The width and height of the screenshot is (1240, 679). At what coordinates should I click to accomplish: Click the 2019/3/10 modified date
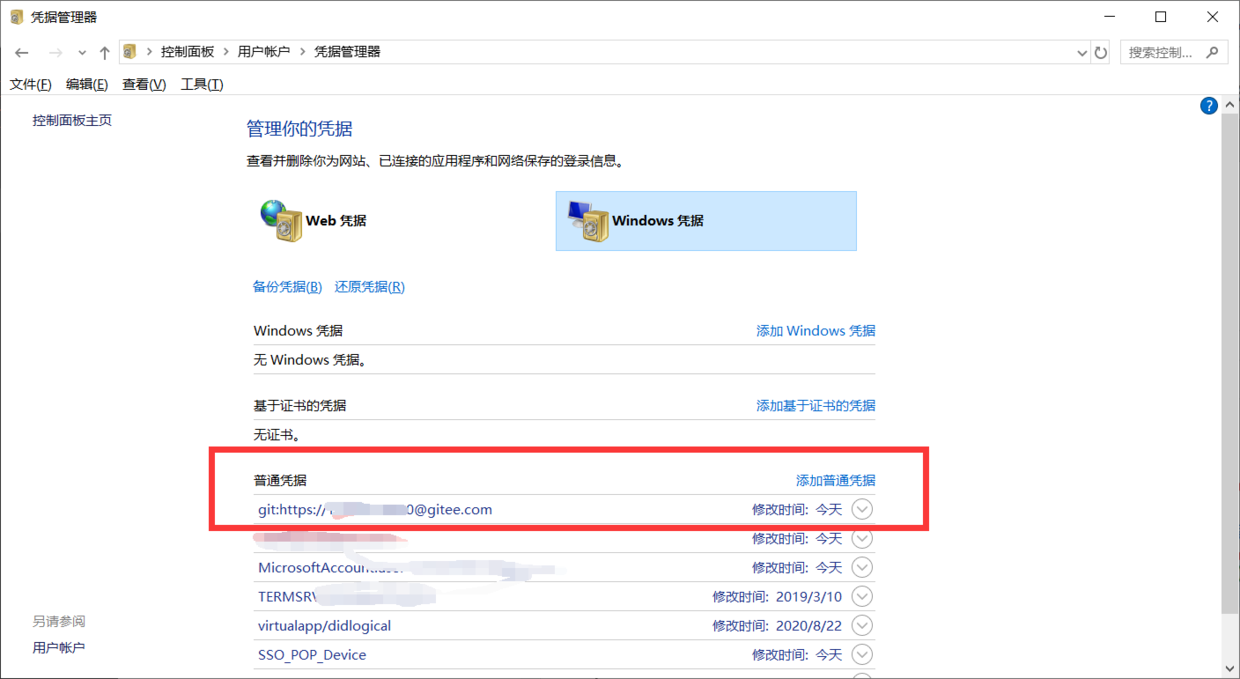[809, 597]
